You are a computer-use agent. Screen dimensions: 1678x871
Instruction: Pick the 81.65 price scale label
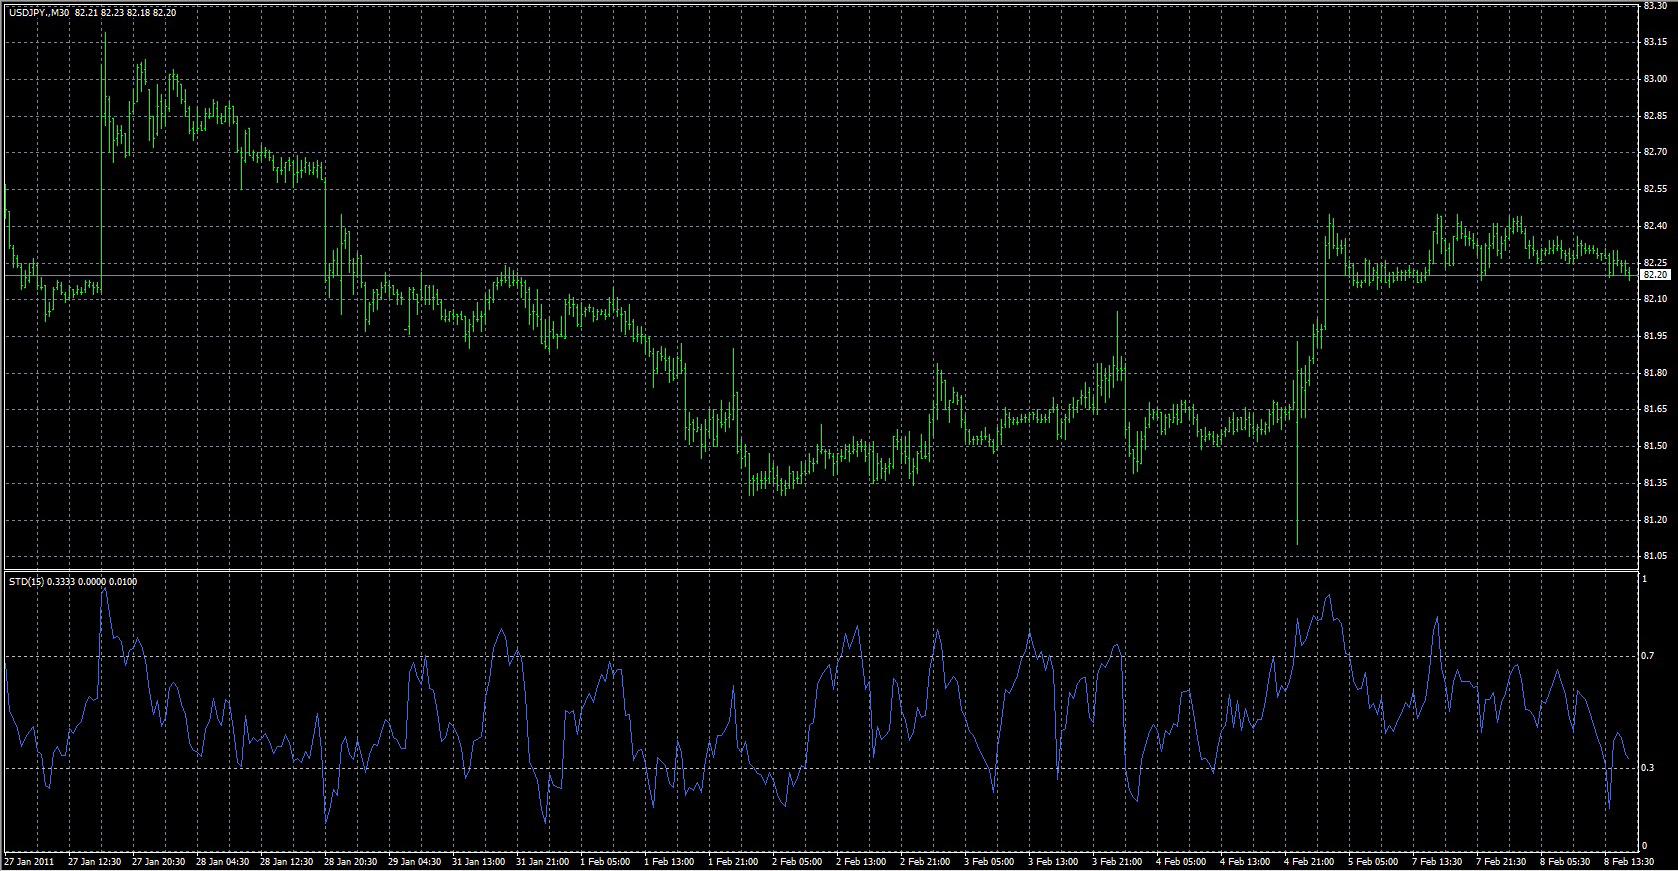pyautogui.click(x=1654, y=409)
